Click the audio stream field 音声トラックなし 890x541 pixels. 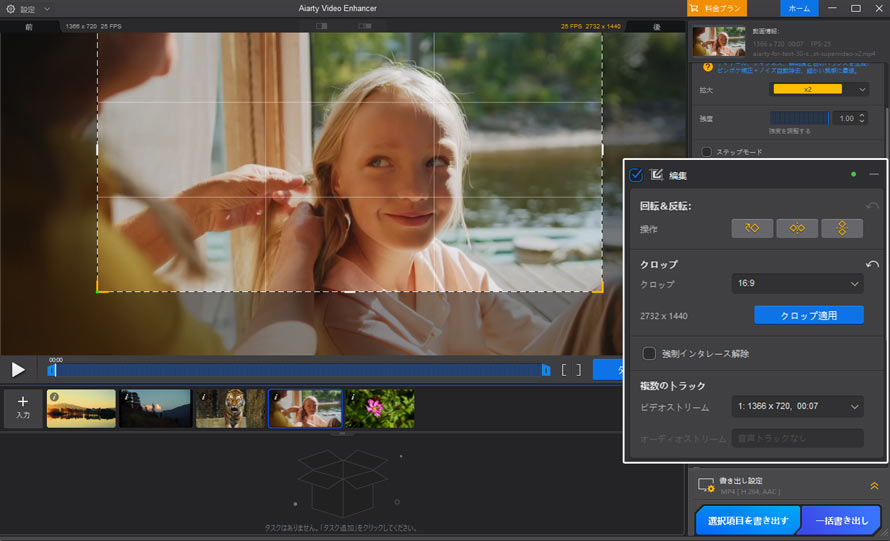coord(797,438)
